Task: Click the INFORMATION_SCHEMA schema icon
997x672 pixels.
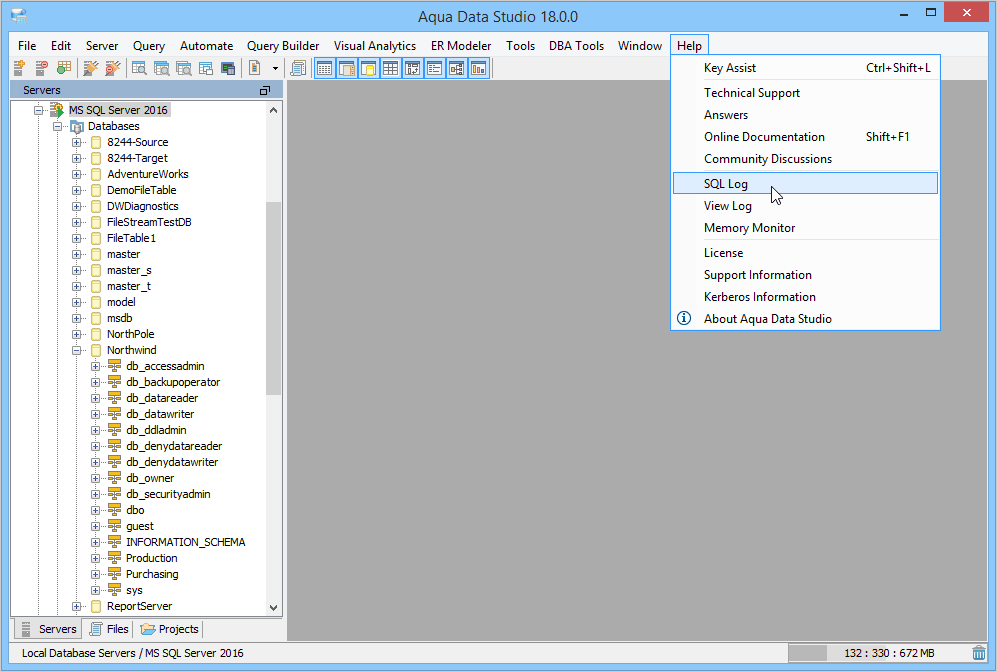Action: pos(114,542)
